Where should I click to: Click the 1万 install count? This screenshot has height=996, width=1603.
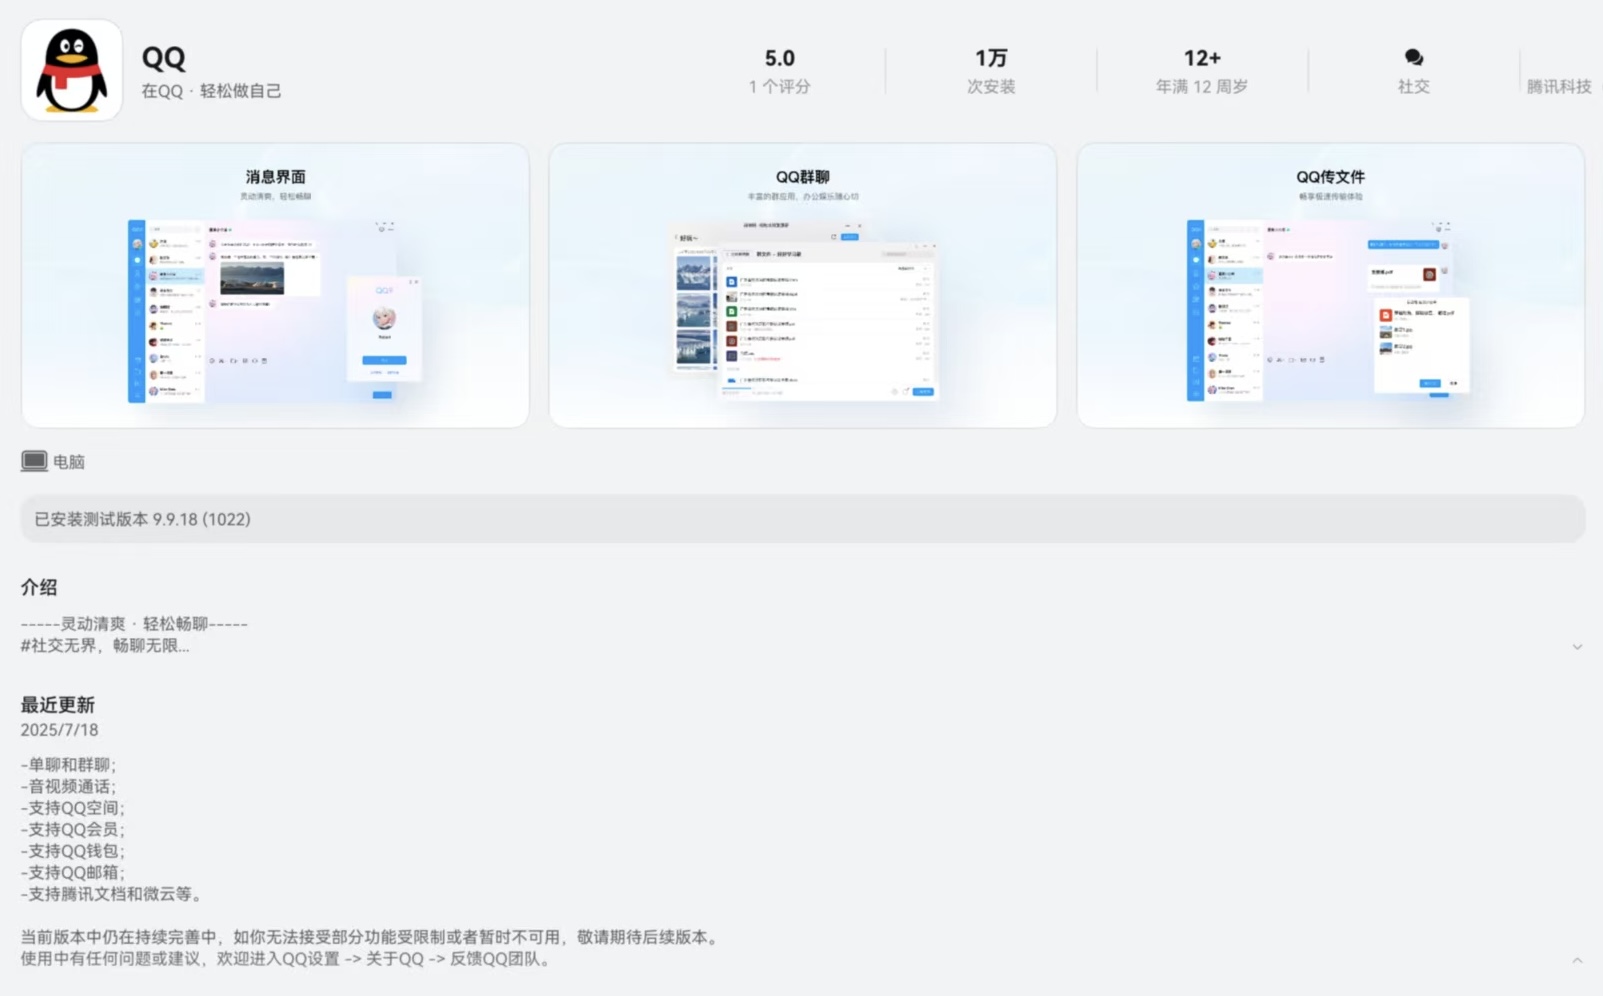(x=990, y=59)
